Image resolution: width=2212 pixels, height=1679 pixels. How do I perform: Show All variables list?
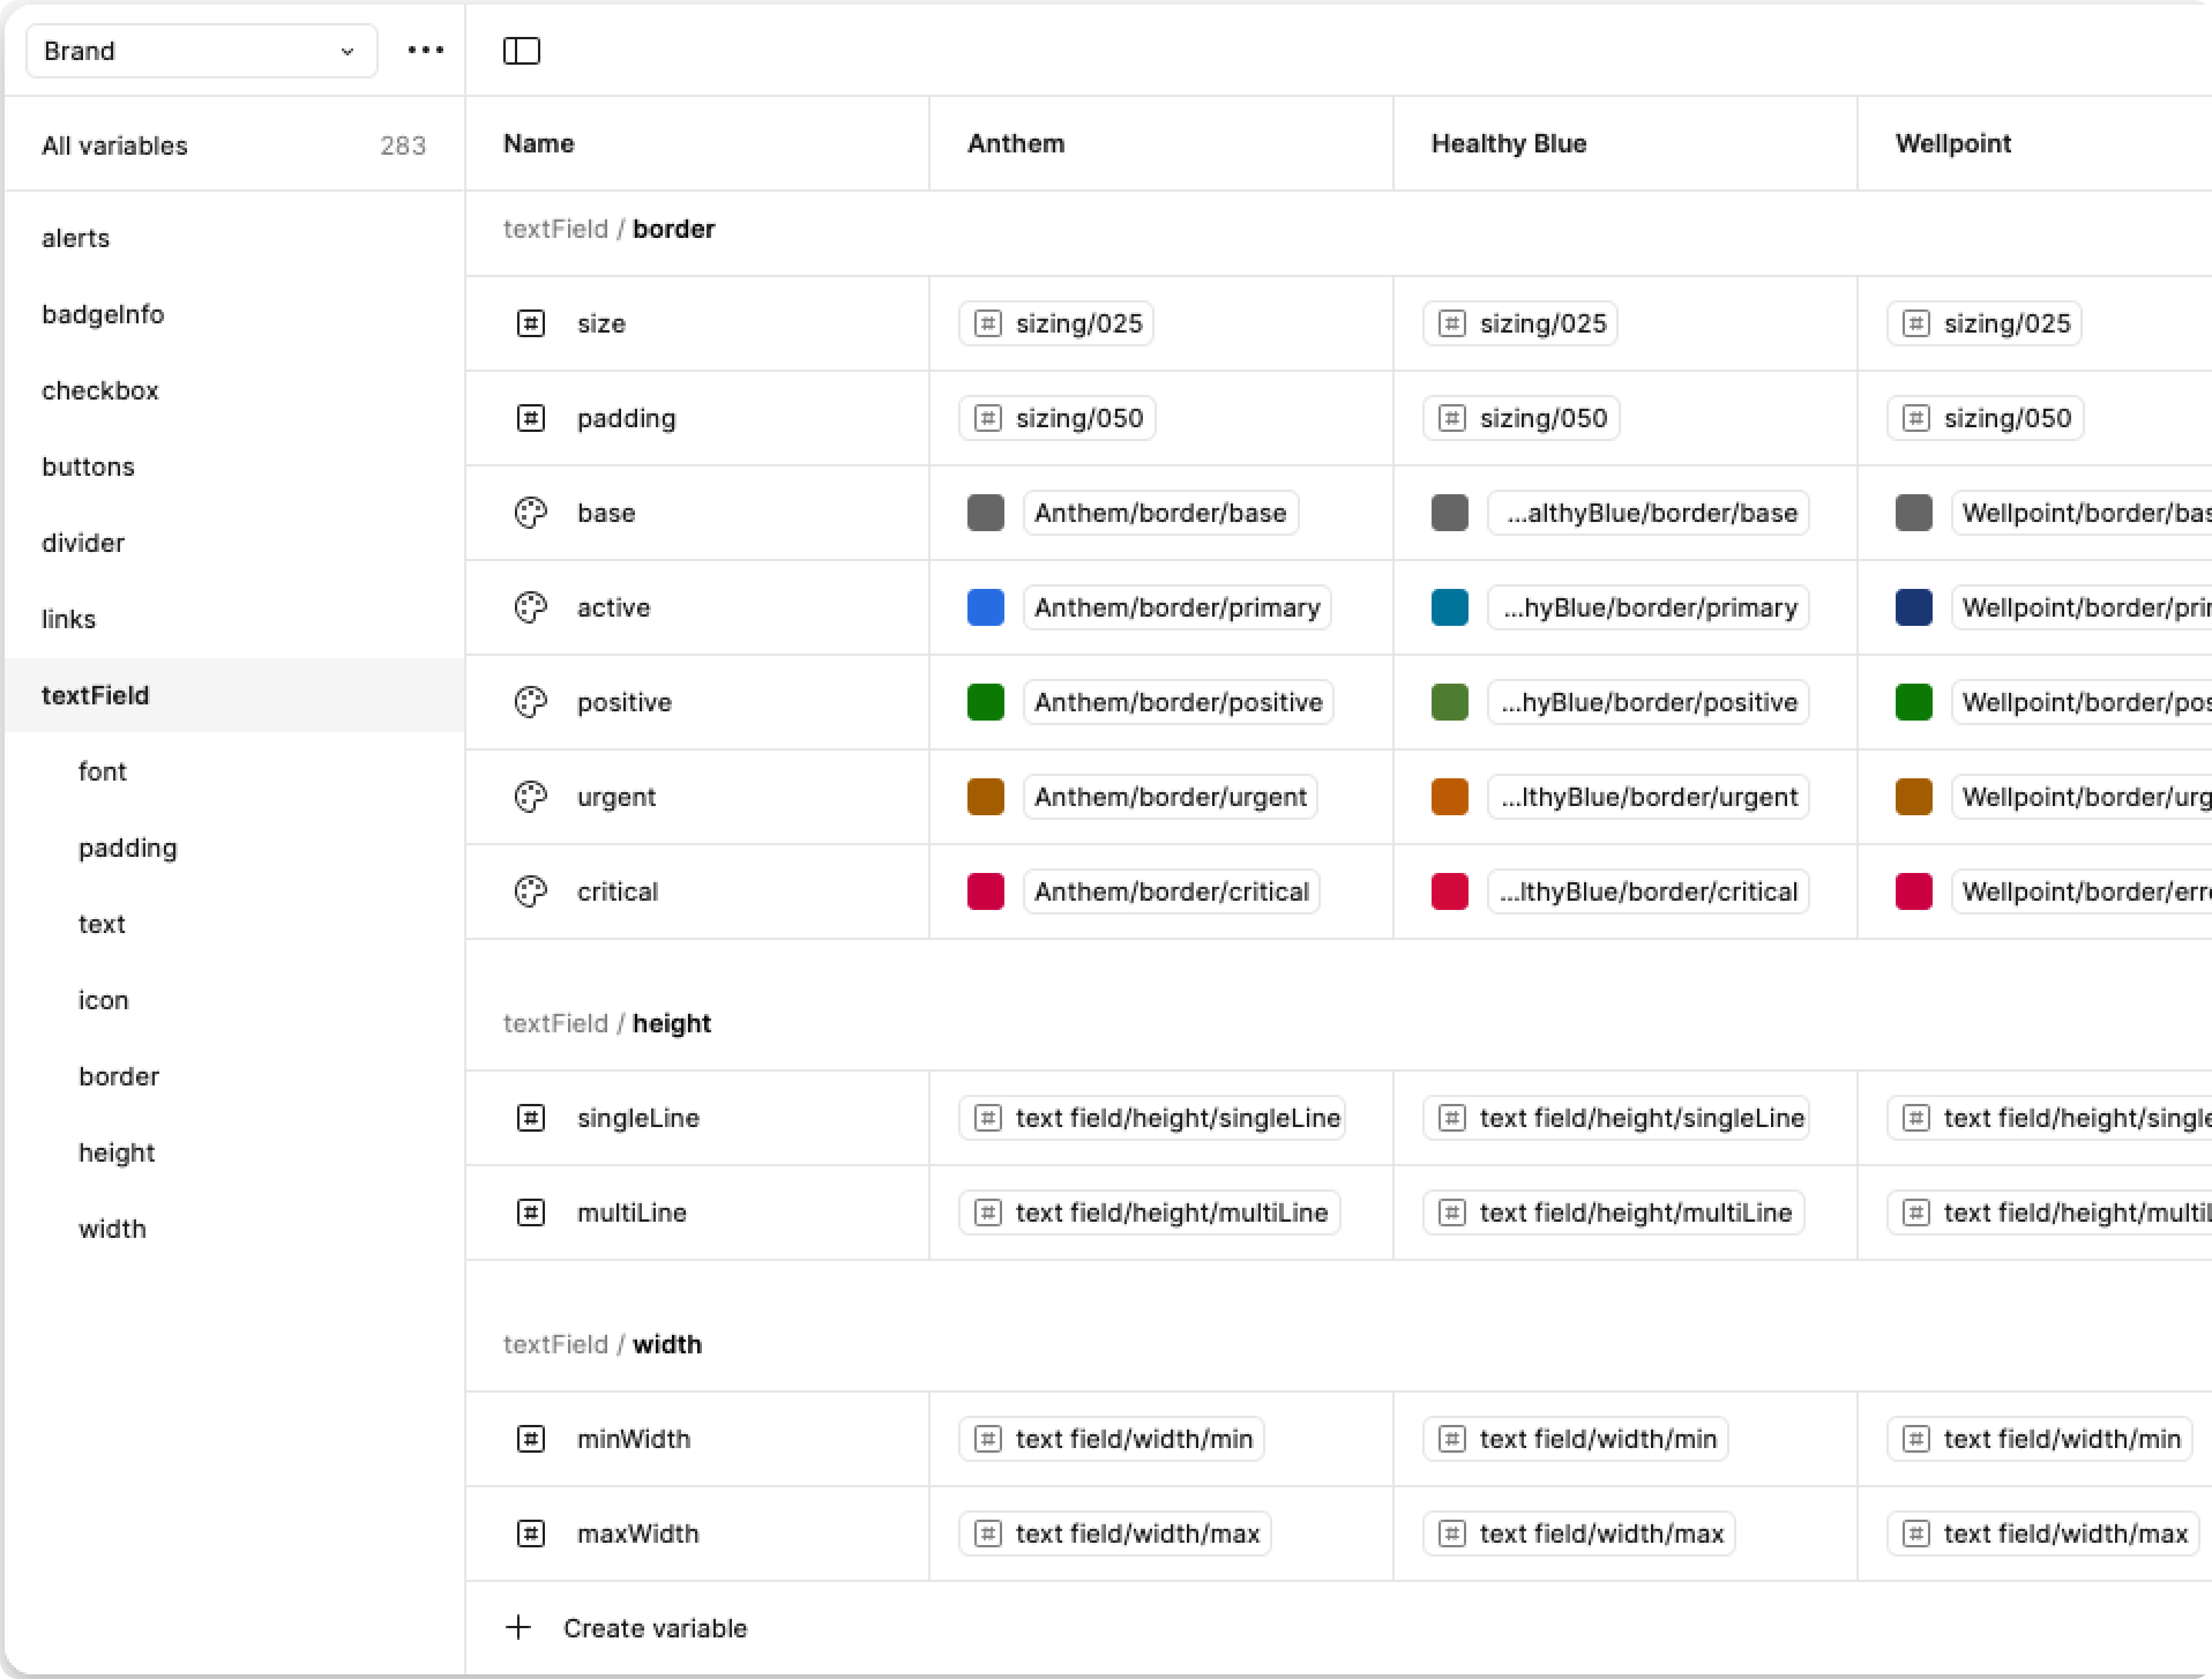pyautogui.click(x=115, y=146)
